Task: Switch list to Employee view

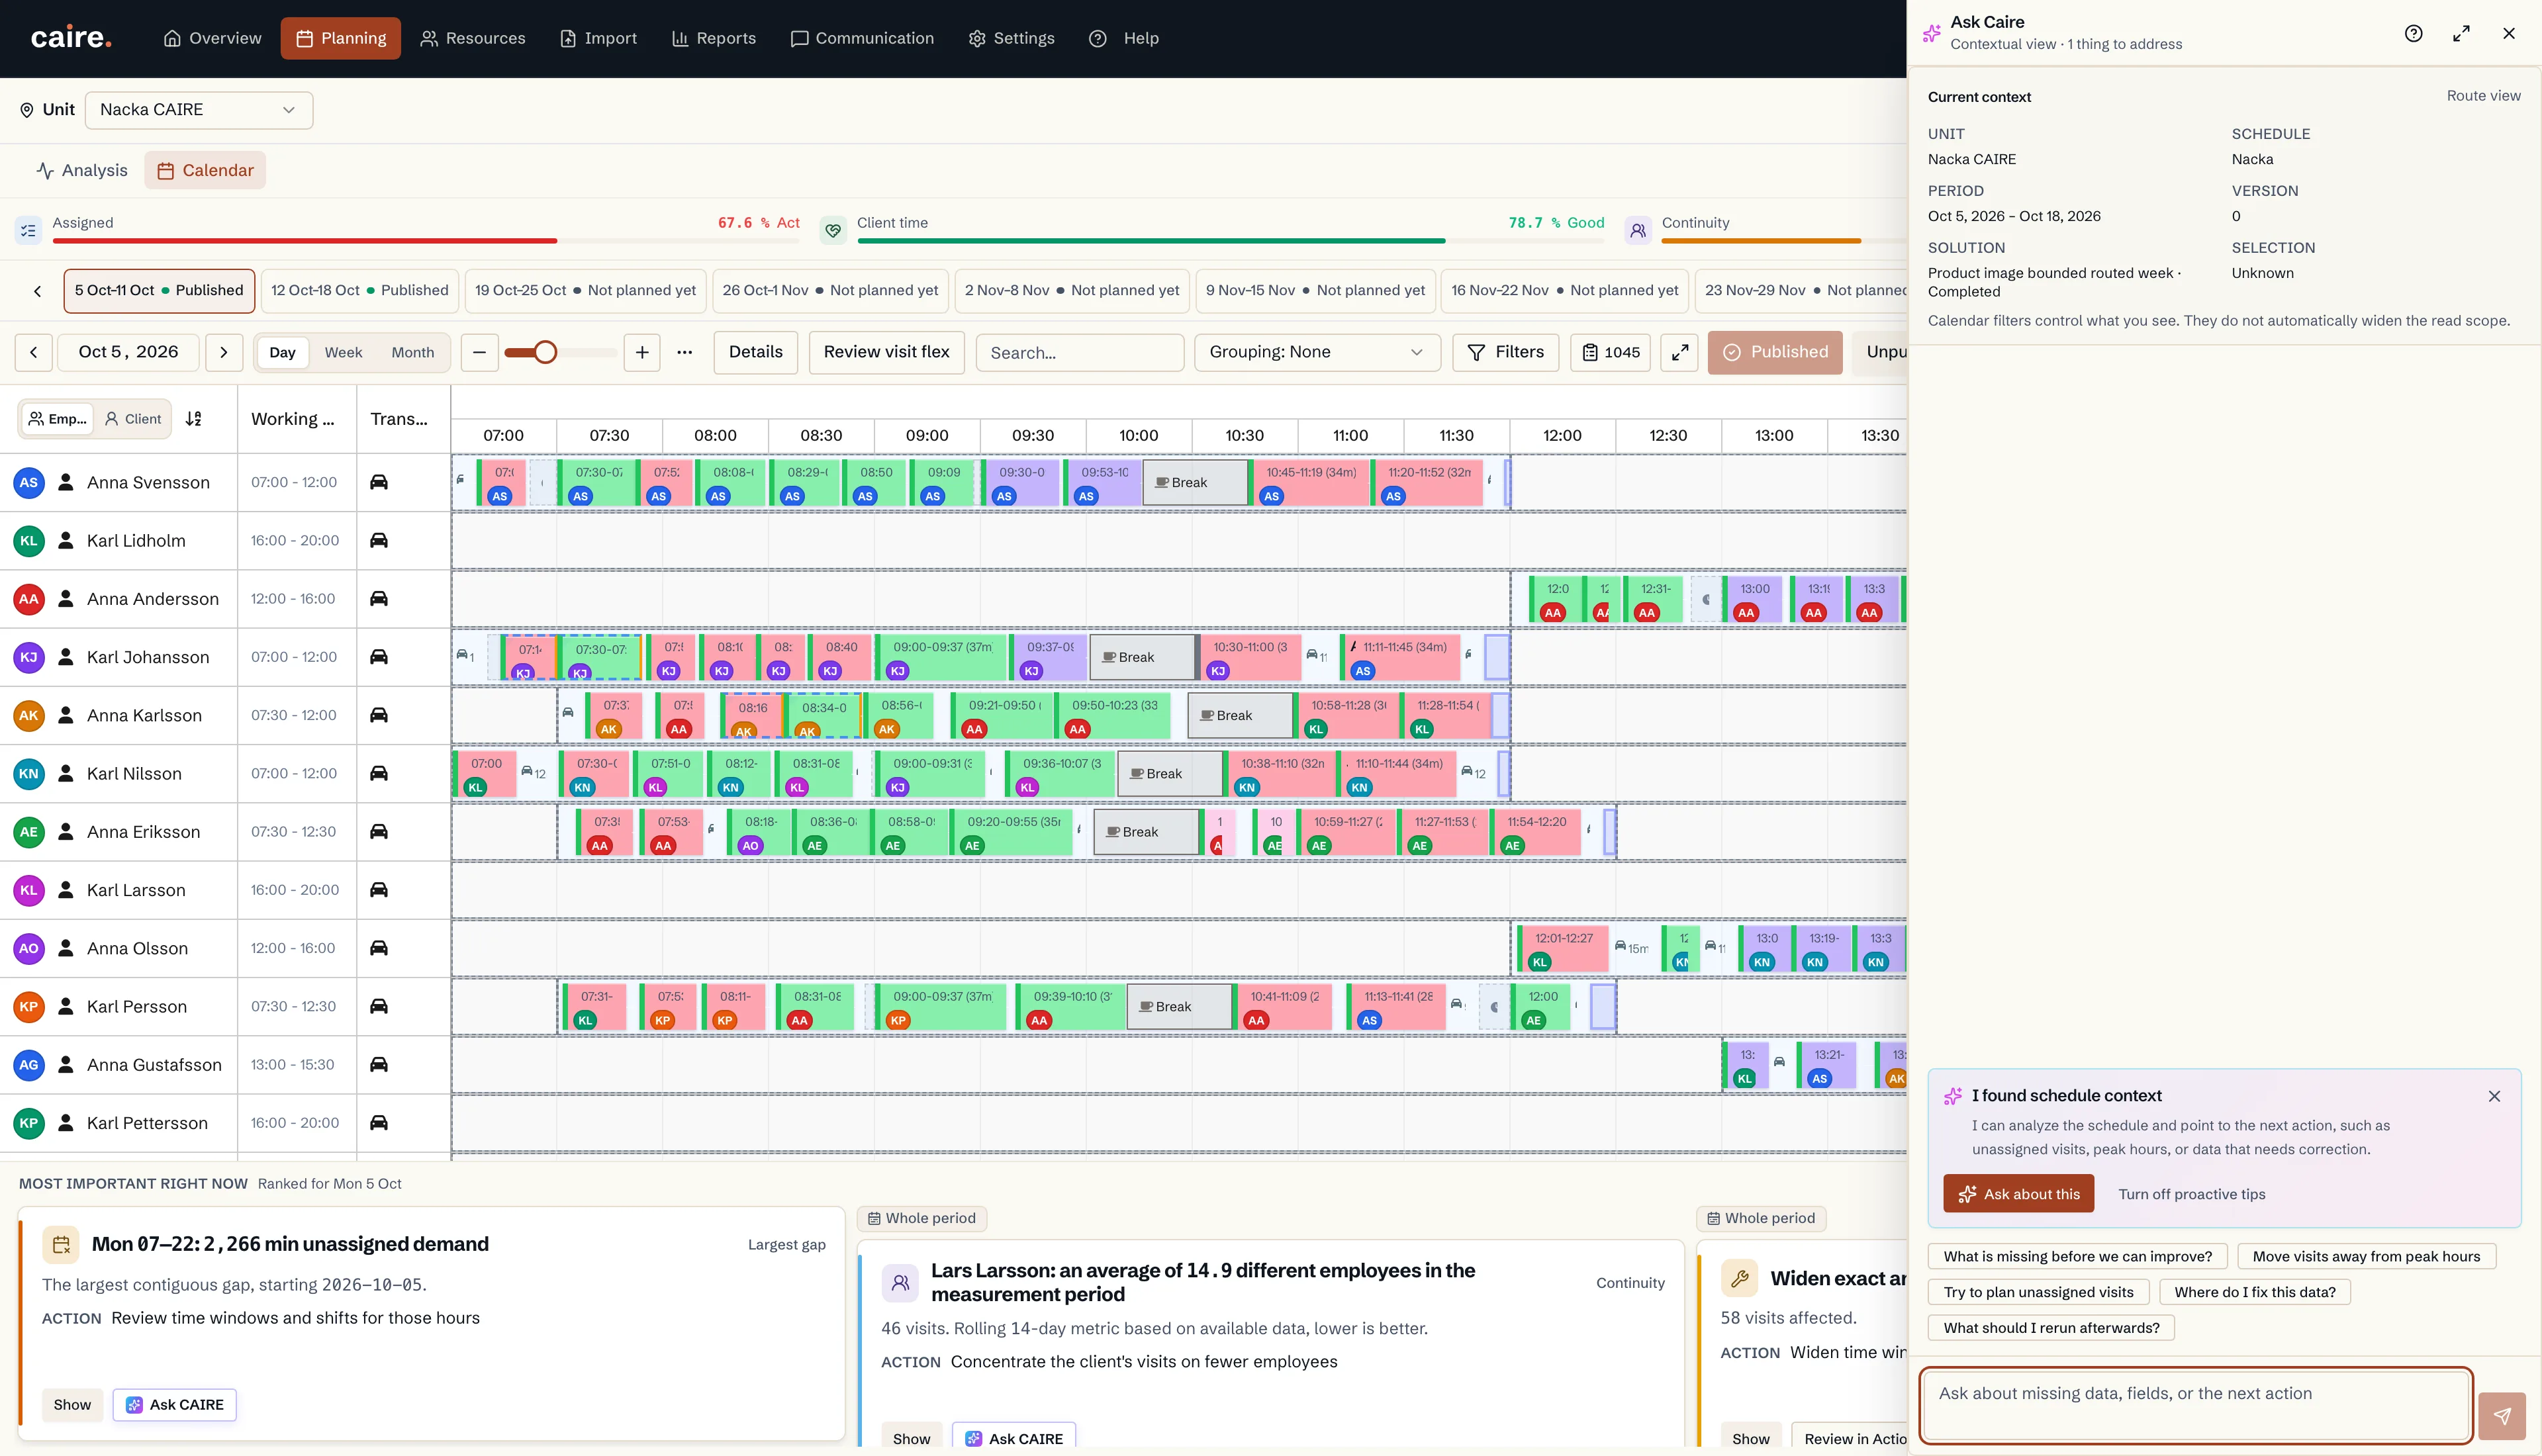Action: 58,419
